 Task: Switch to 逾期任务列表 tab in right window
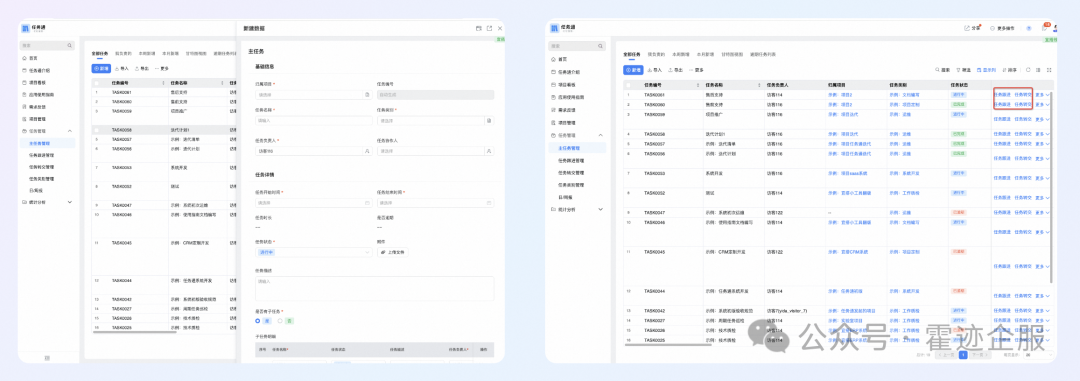tap(762, 53)
